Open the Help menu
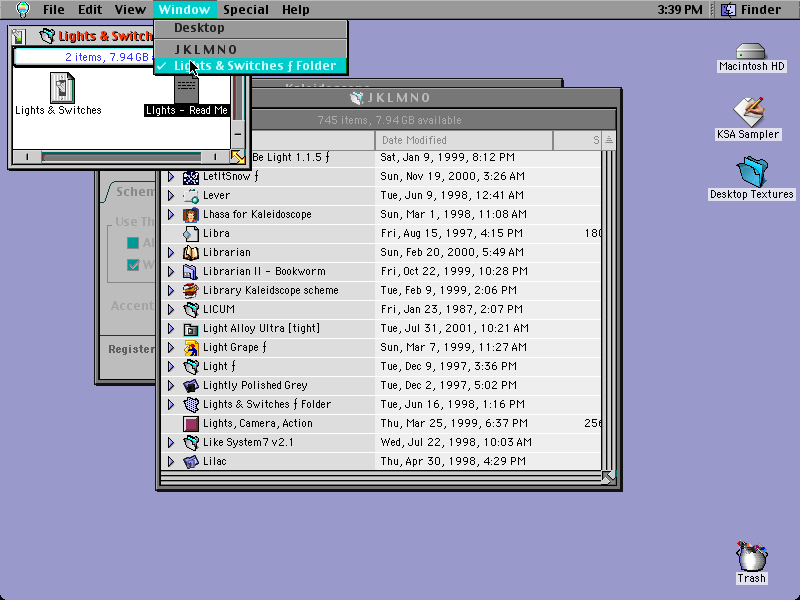 coord(295,9)
